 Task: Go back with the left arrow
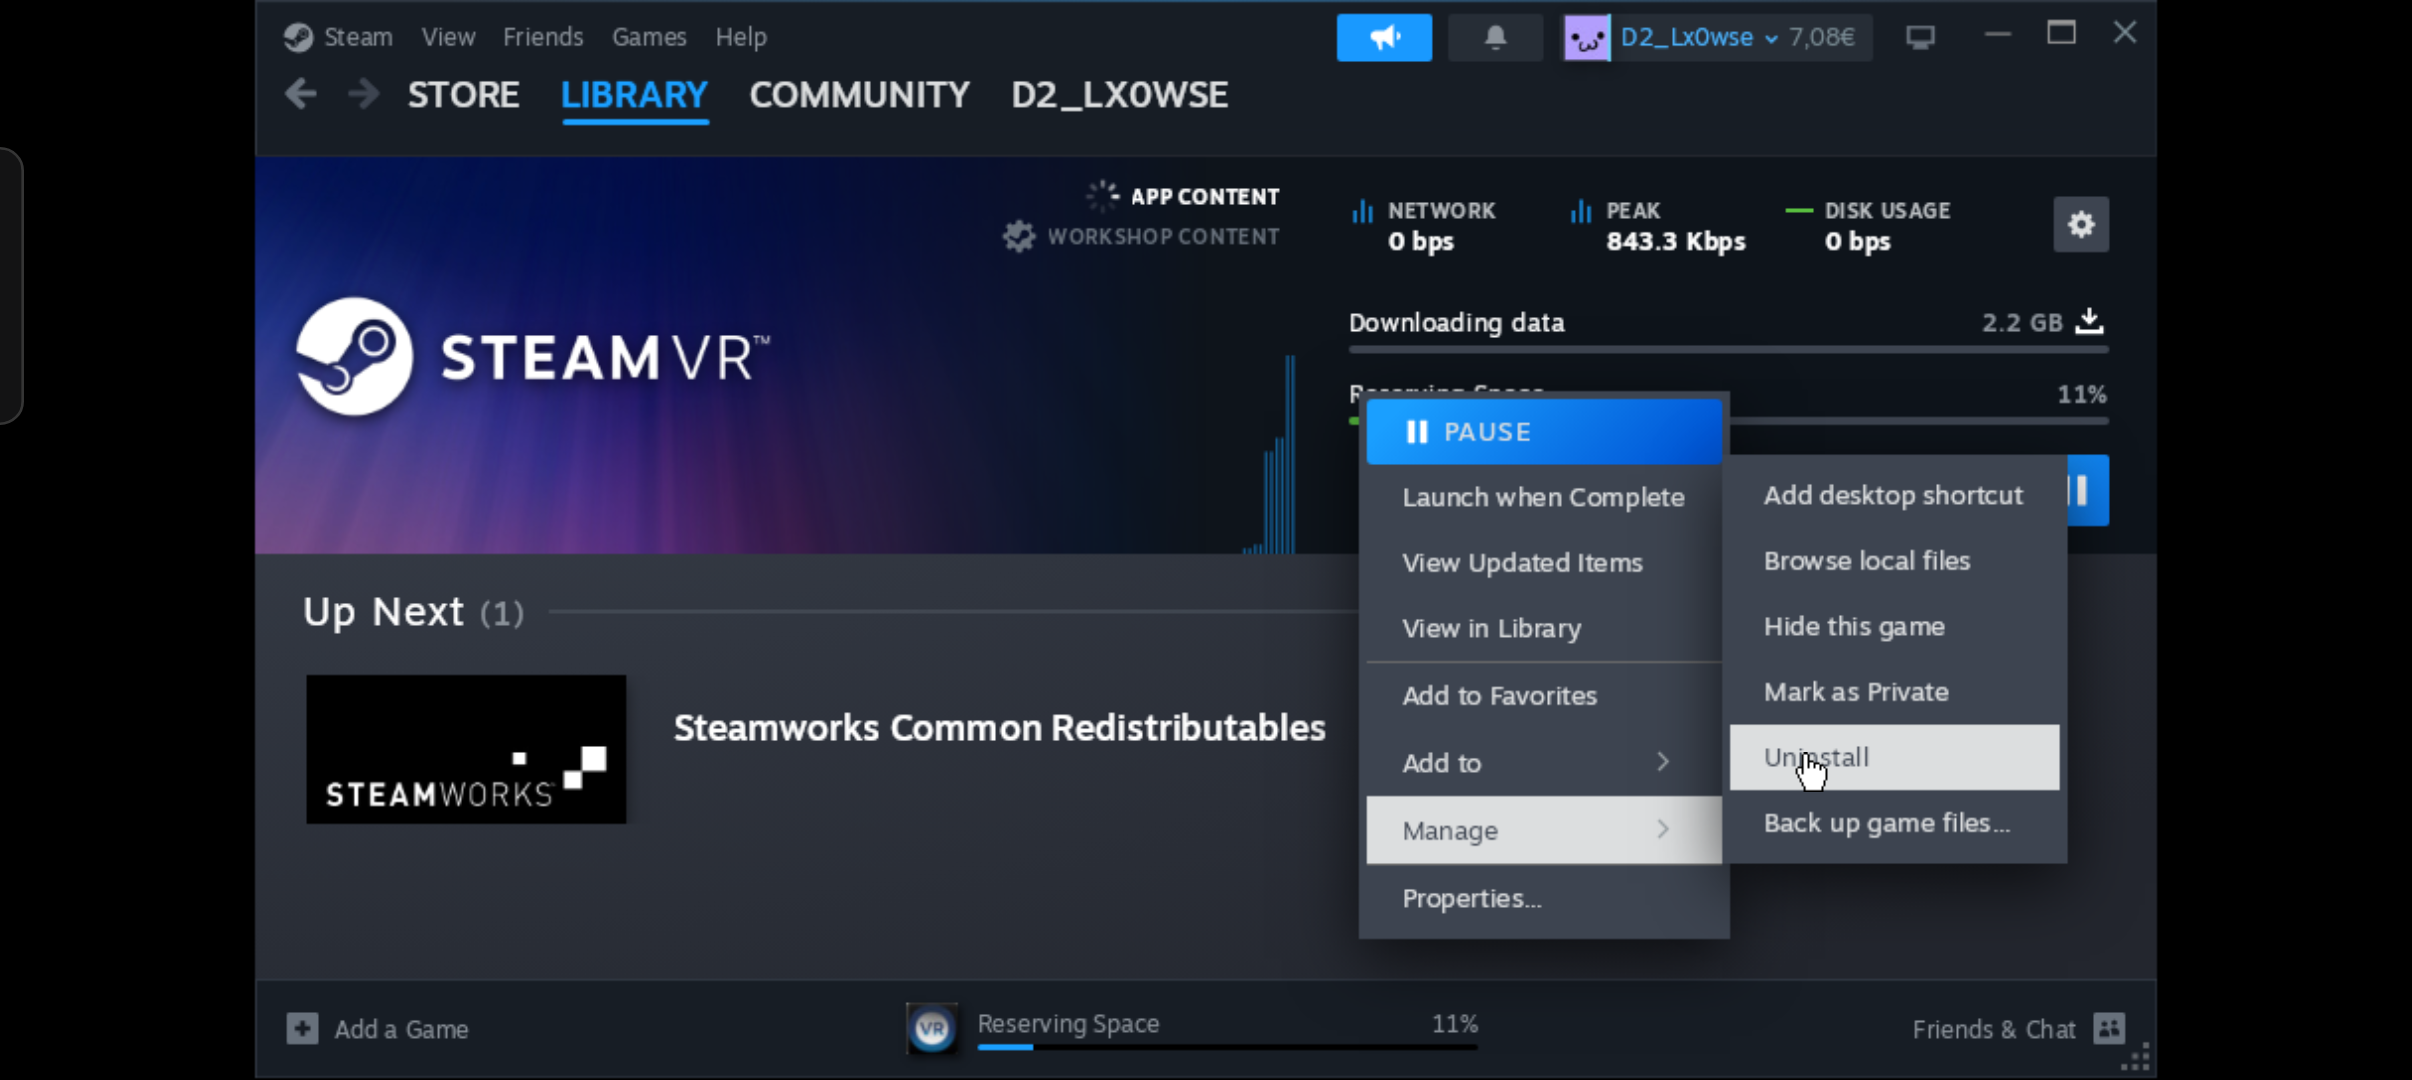[x=301, y=95]
